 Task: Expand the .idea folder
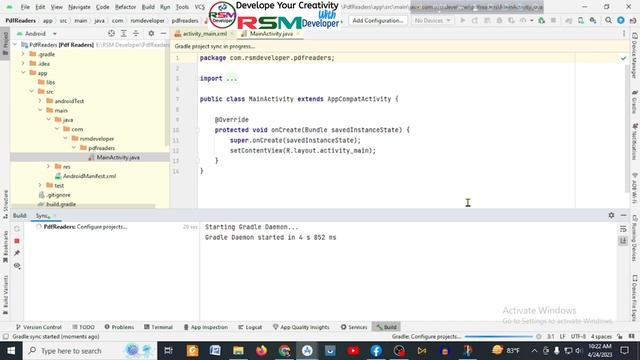click(23, 63)
